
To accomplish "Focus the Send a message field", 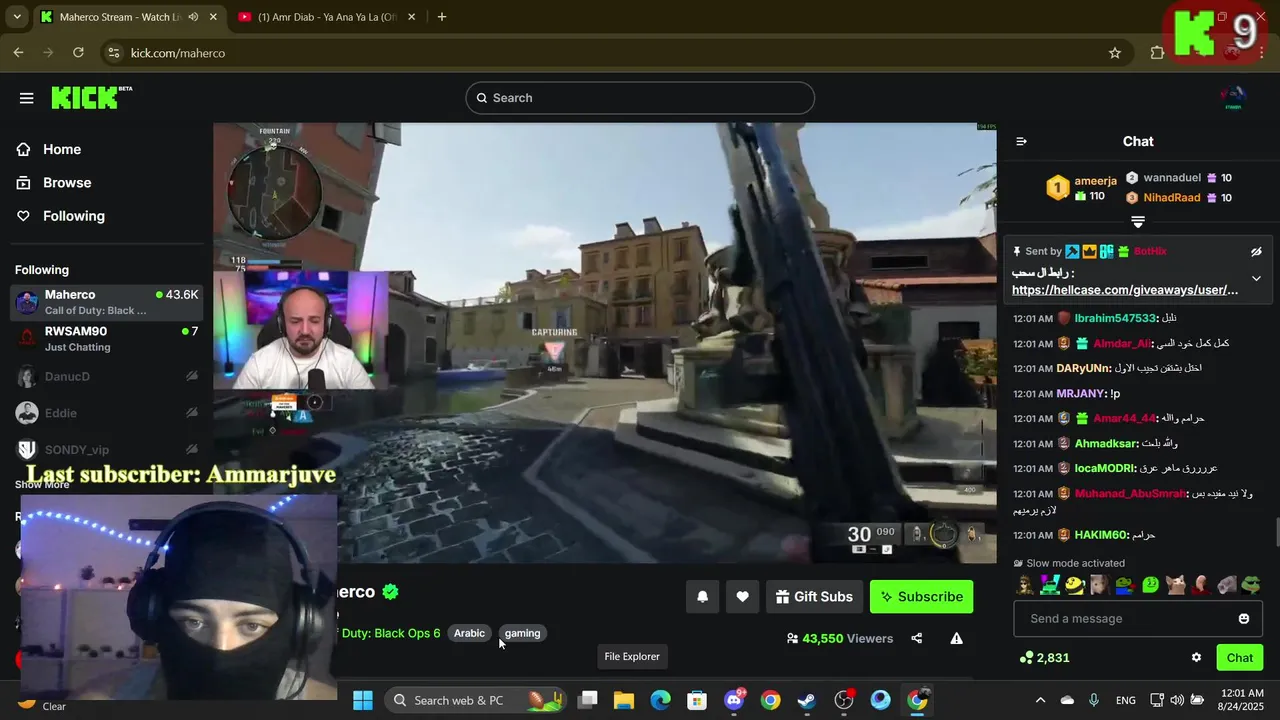I will pyautogui.click(x=1137, y=619).
